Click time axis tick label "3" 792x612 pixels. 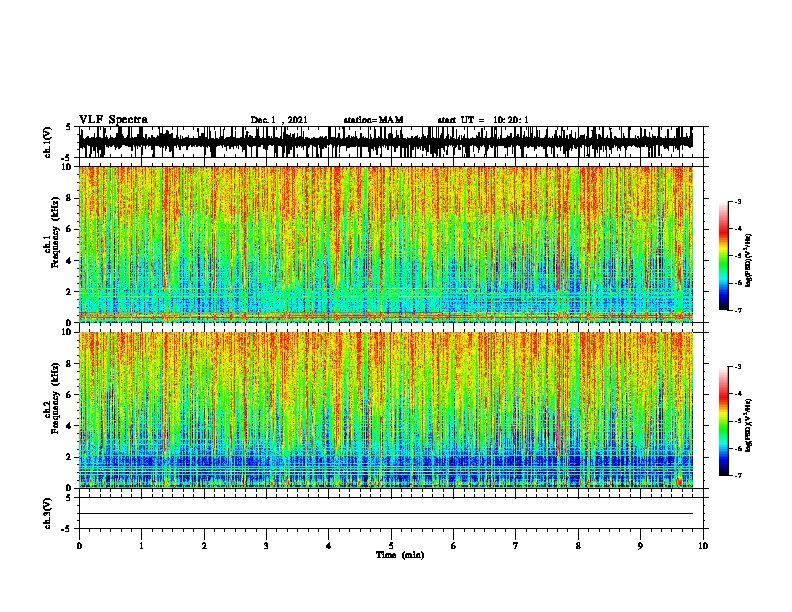(266, 546)
